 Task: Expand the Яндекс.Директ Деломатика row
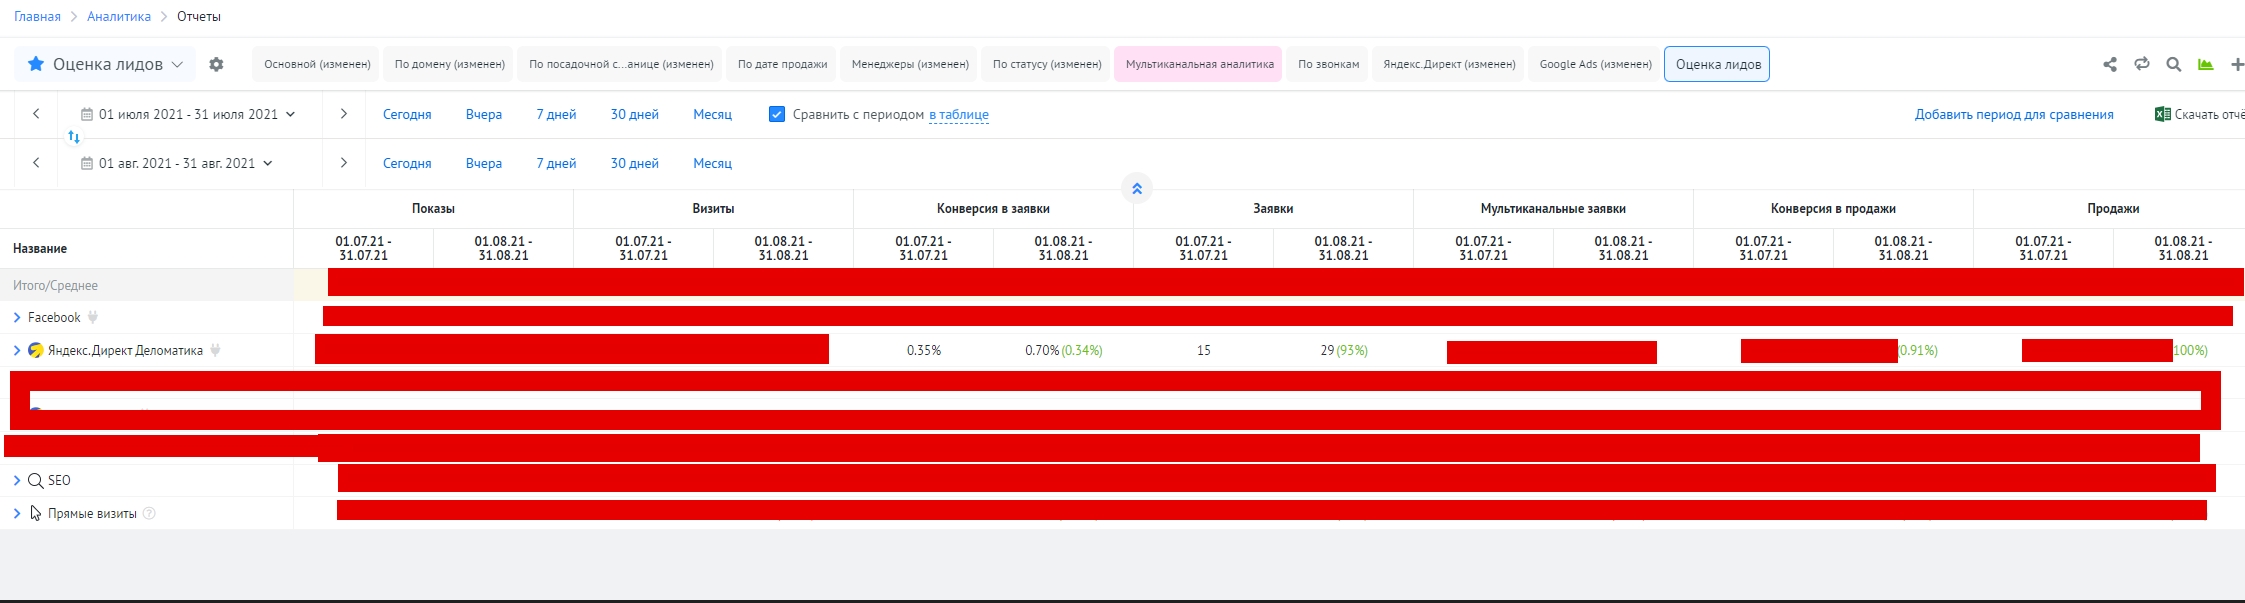click(x=17, y=350)
